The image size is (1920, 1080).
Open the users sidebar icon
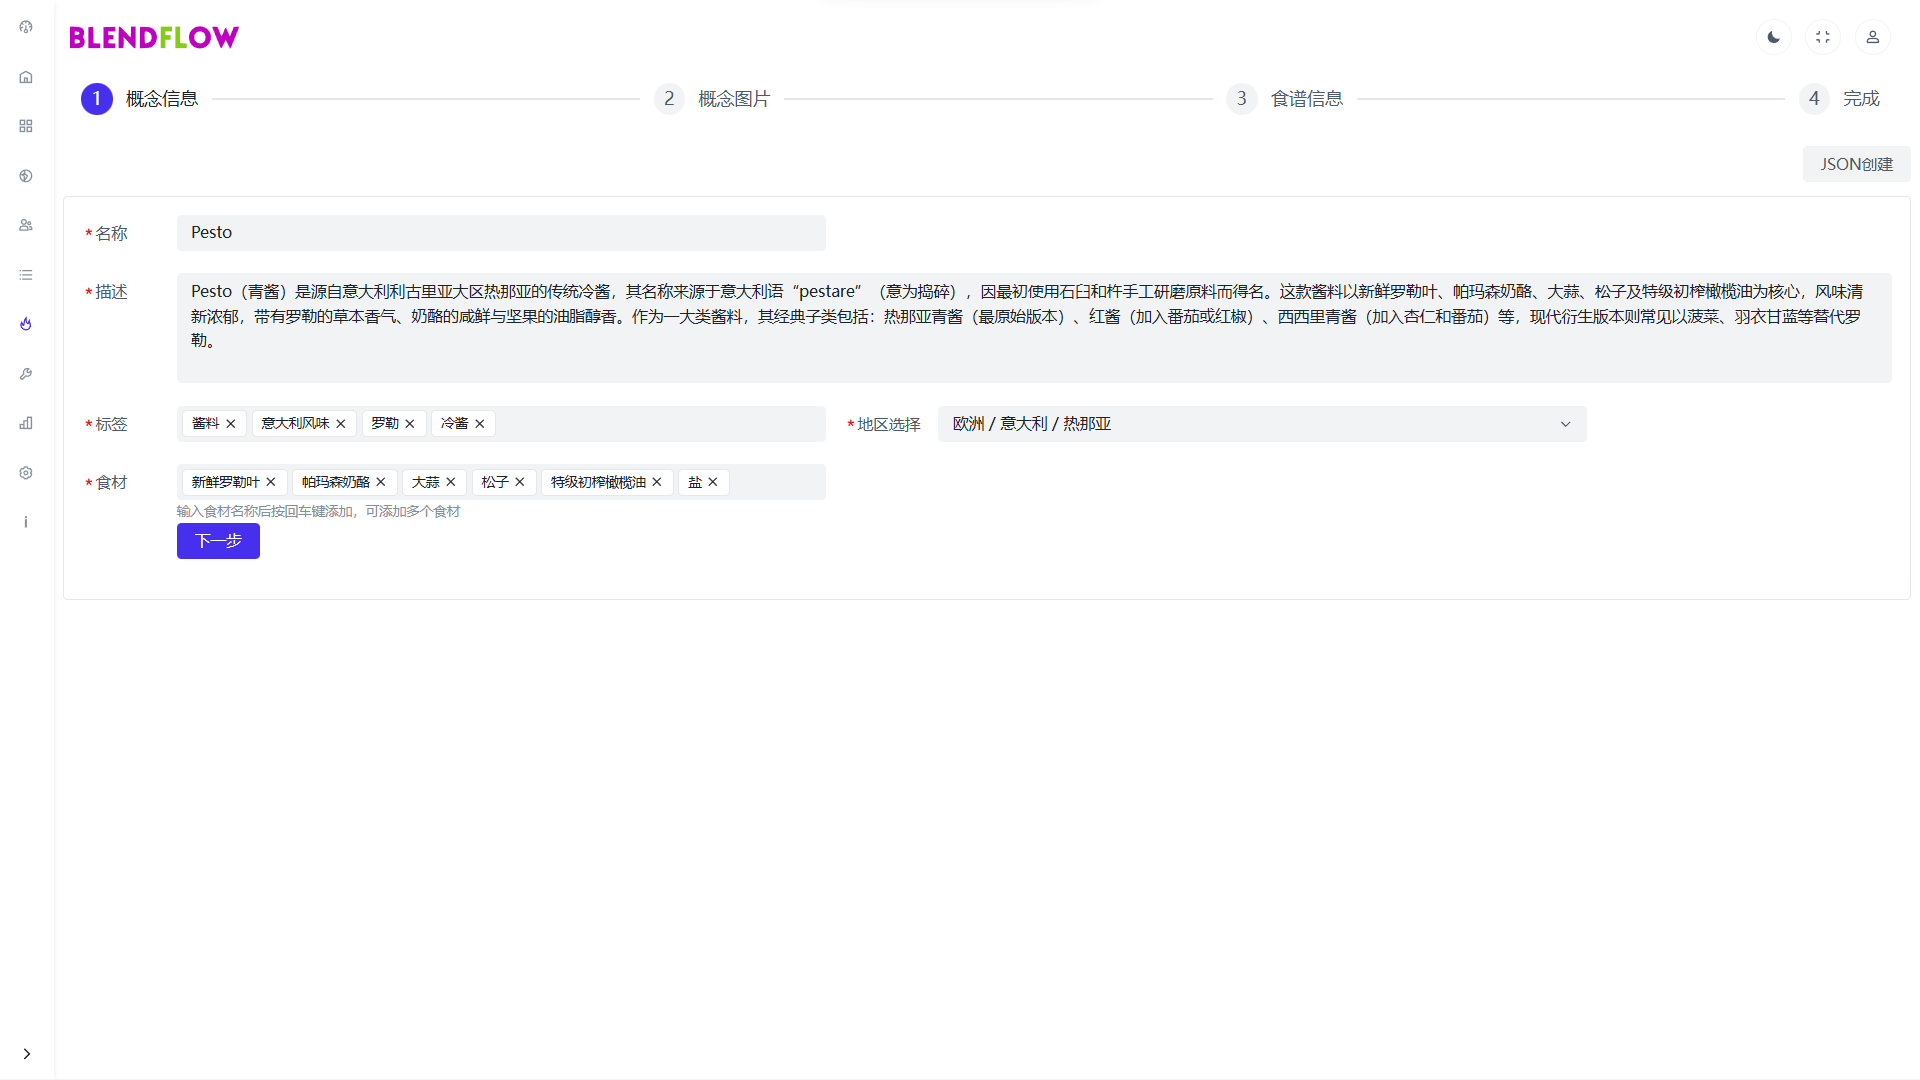pos(26,225)
